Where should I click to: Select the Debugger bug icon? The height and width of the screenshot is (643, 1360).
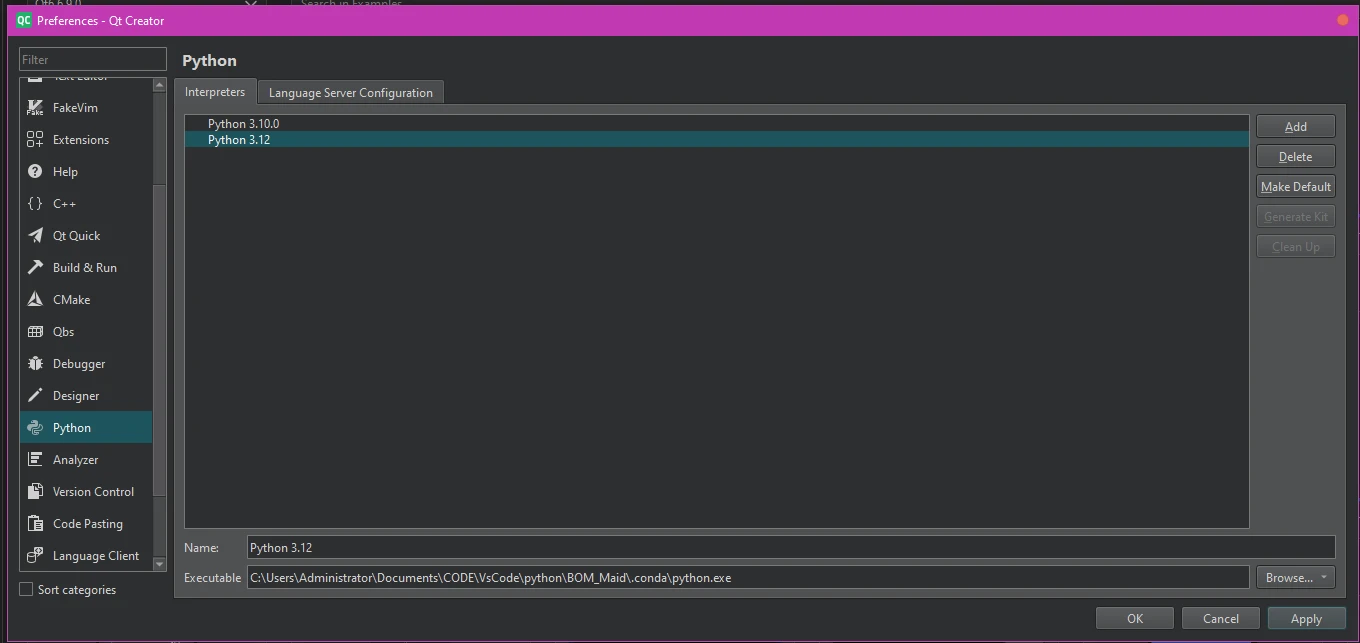(x=35, y=364)
